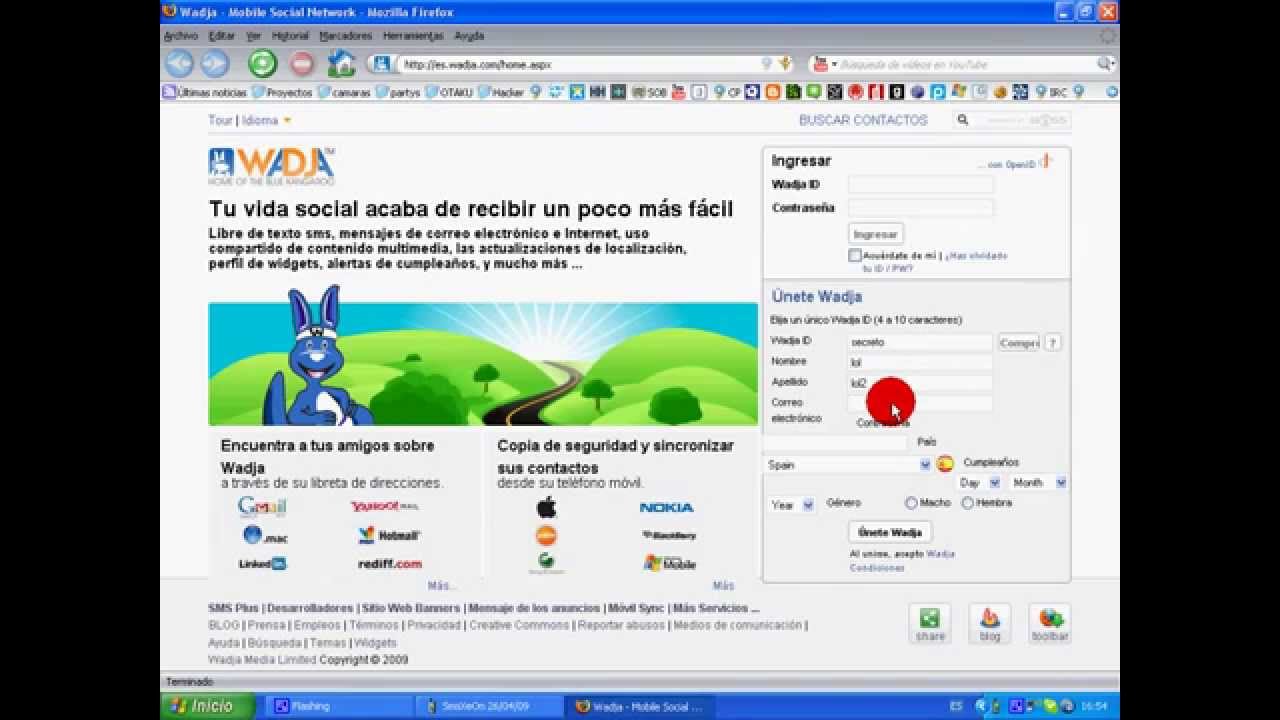Select the Hembra gender radio button

(x=967, y=503)
